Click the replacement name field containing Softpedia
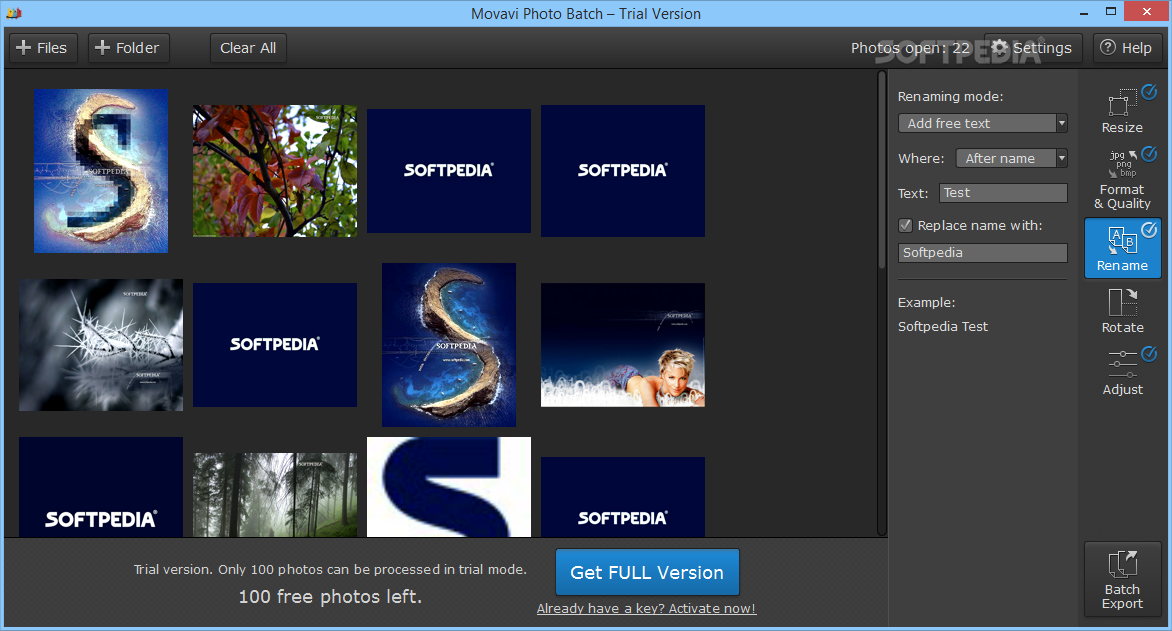Image resolution: width=1172 pixels, height=631 pixels. coord(983,253)
